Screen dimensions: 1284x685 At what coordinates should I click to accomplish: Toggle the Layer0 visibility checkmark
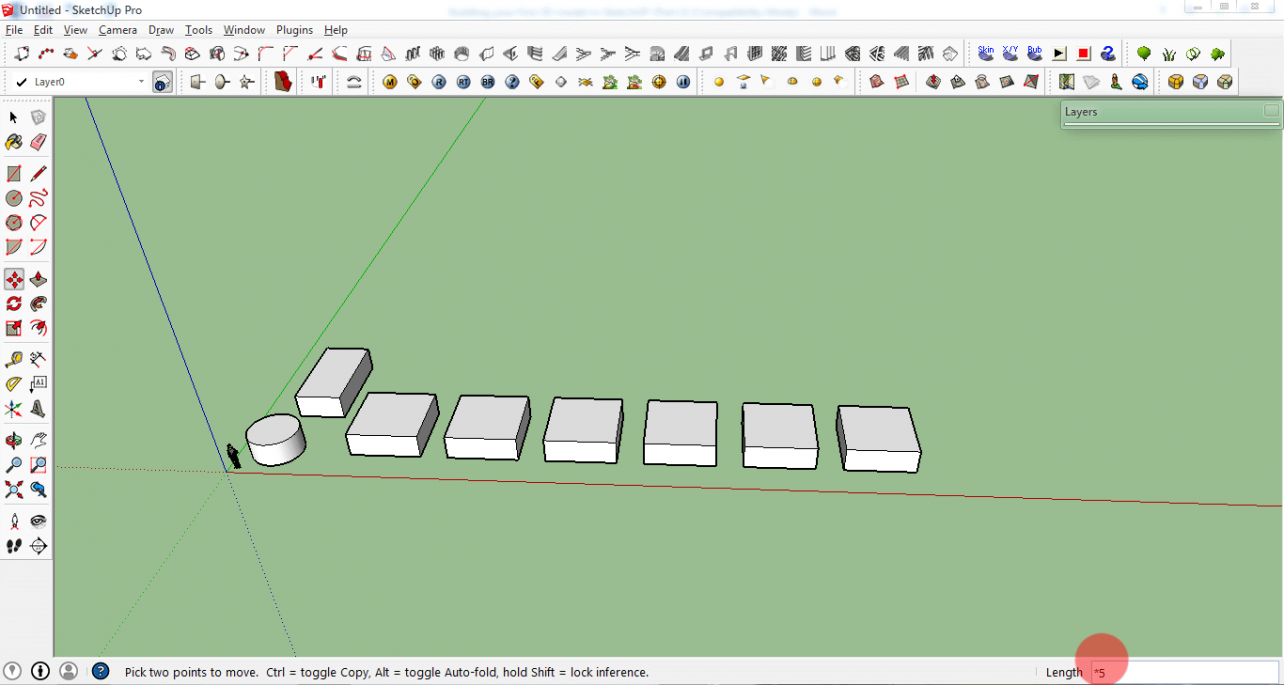[21, 82]
